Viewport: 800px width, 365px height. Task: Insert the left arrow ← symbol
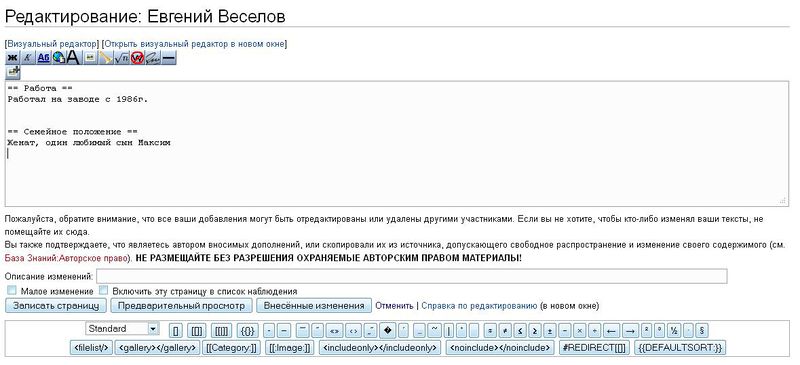point(611,331)
